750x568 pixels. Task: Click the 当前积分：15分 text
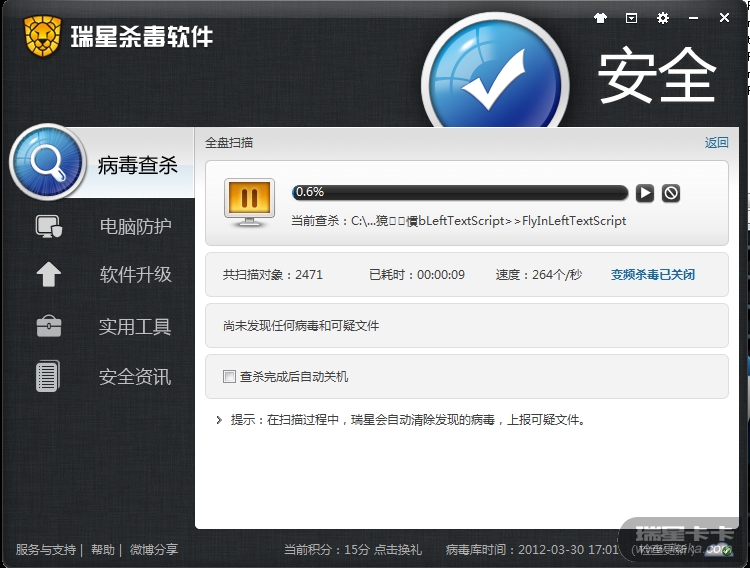(327, 549)
